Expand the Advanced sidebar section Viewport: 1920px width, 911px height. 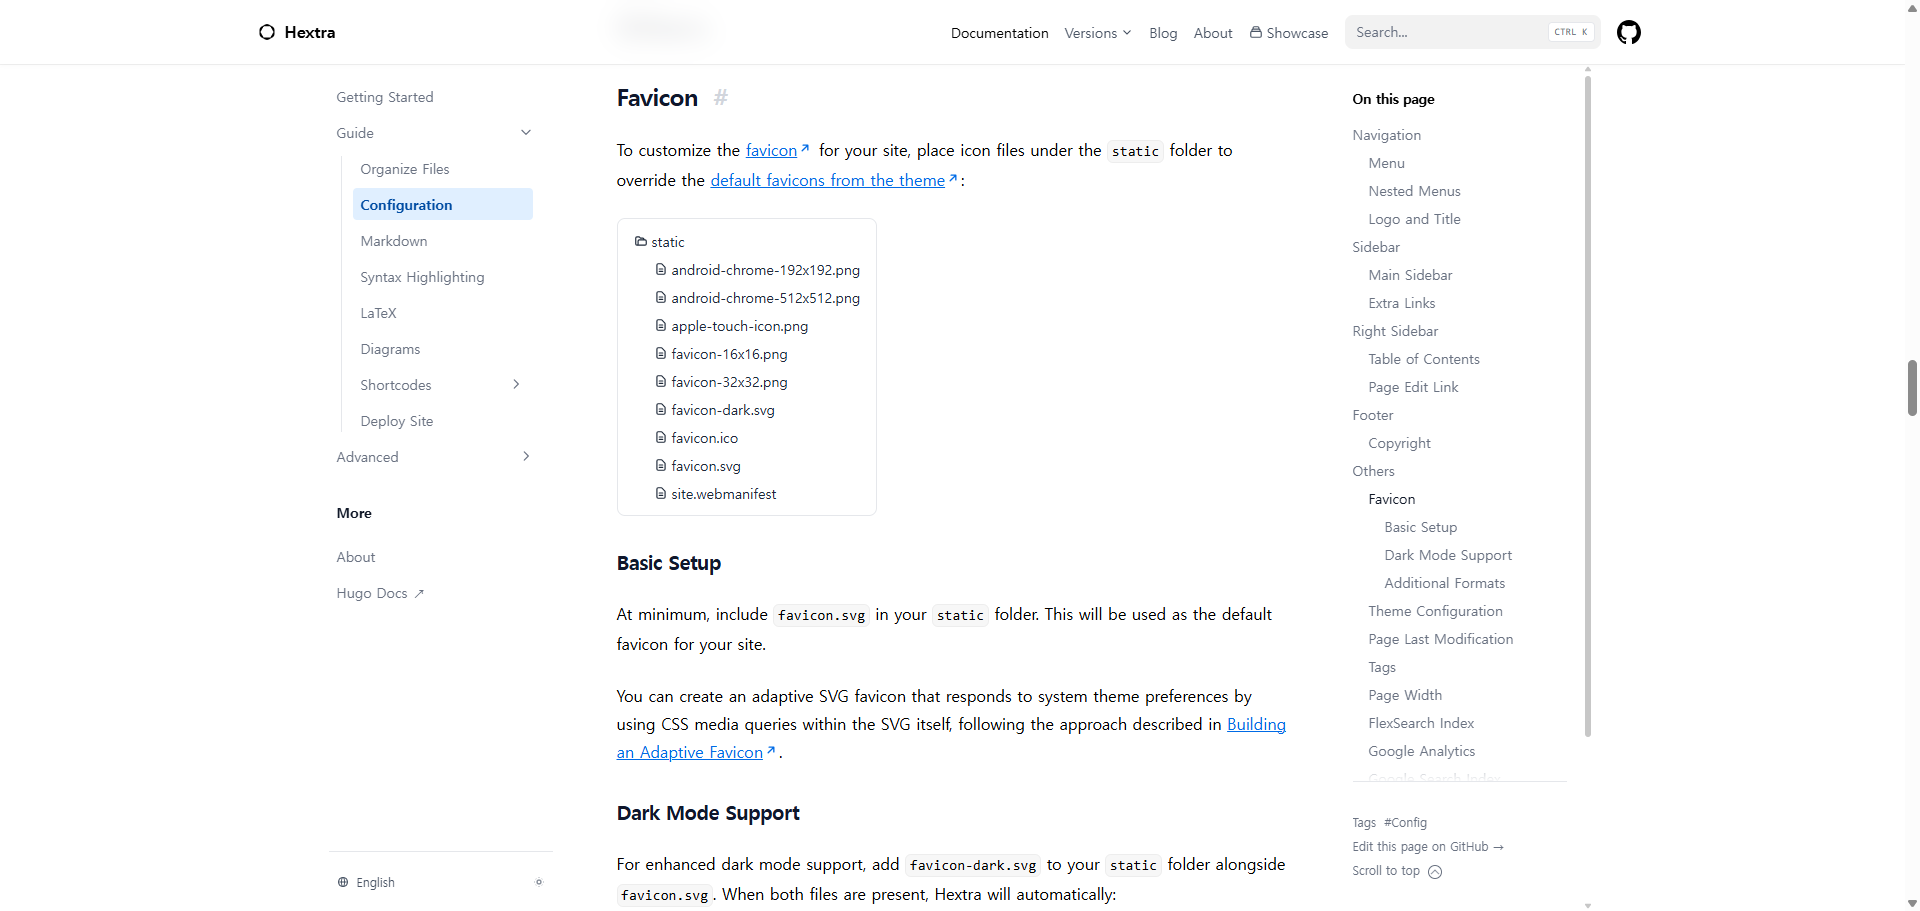526,457
